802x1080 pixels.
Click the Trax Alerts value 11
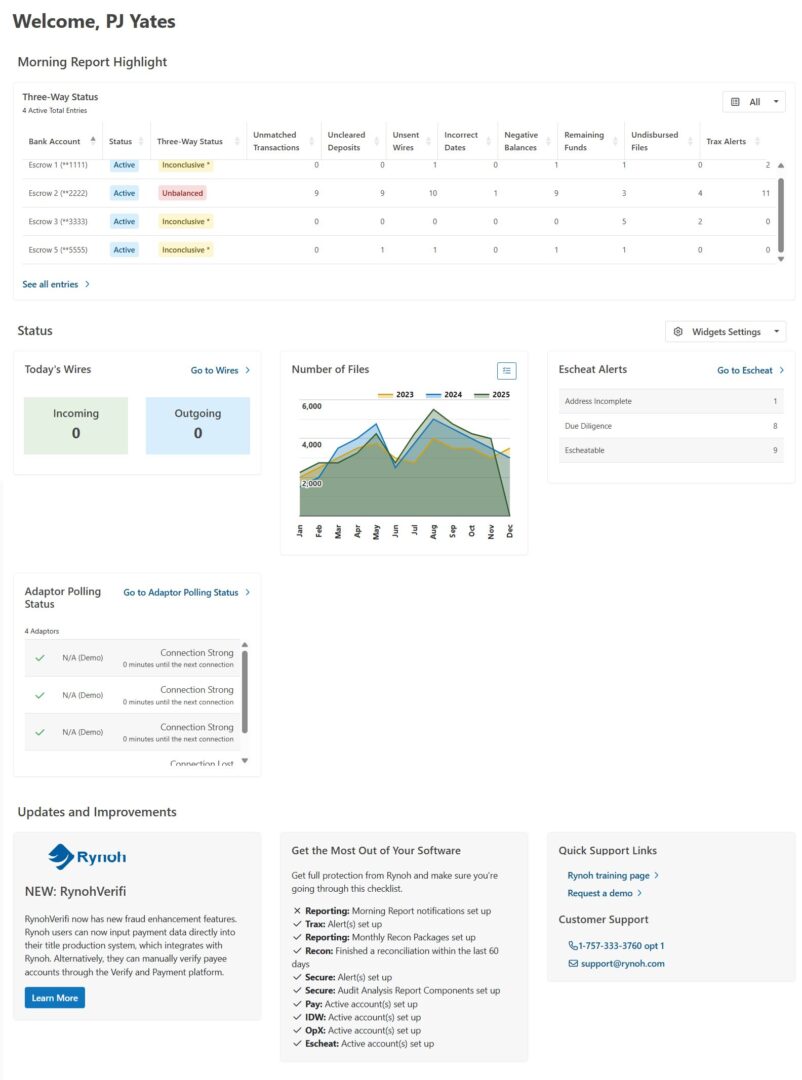[765, 194]
